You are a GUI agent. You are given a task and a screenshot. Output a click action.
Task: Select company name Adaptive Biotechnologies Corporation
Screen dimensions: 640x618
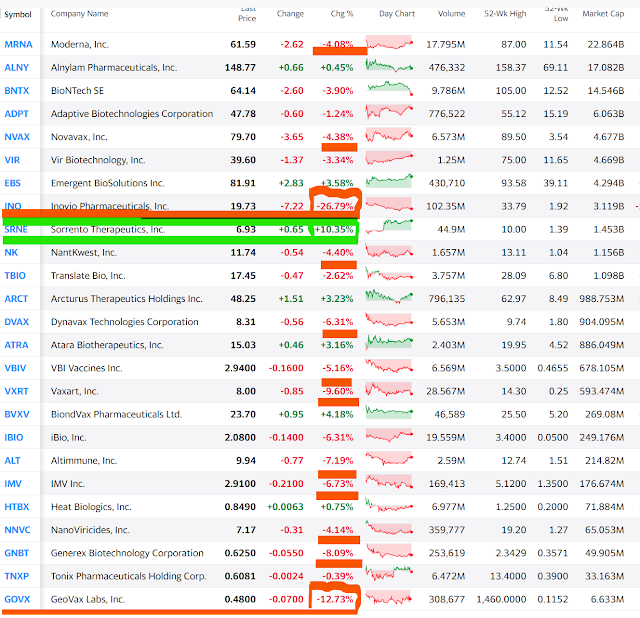click(132, 113)
